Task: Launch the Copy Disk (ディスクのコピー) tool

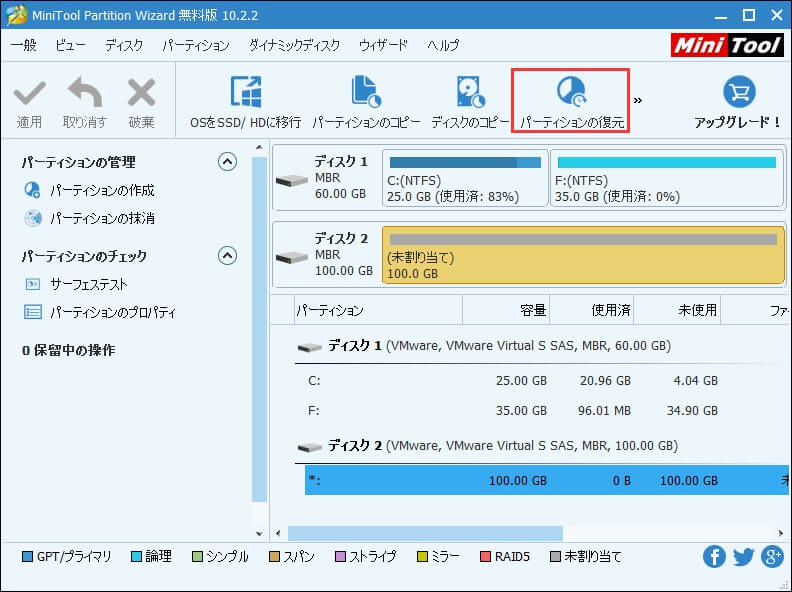Action: 470,103
